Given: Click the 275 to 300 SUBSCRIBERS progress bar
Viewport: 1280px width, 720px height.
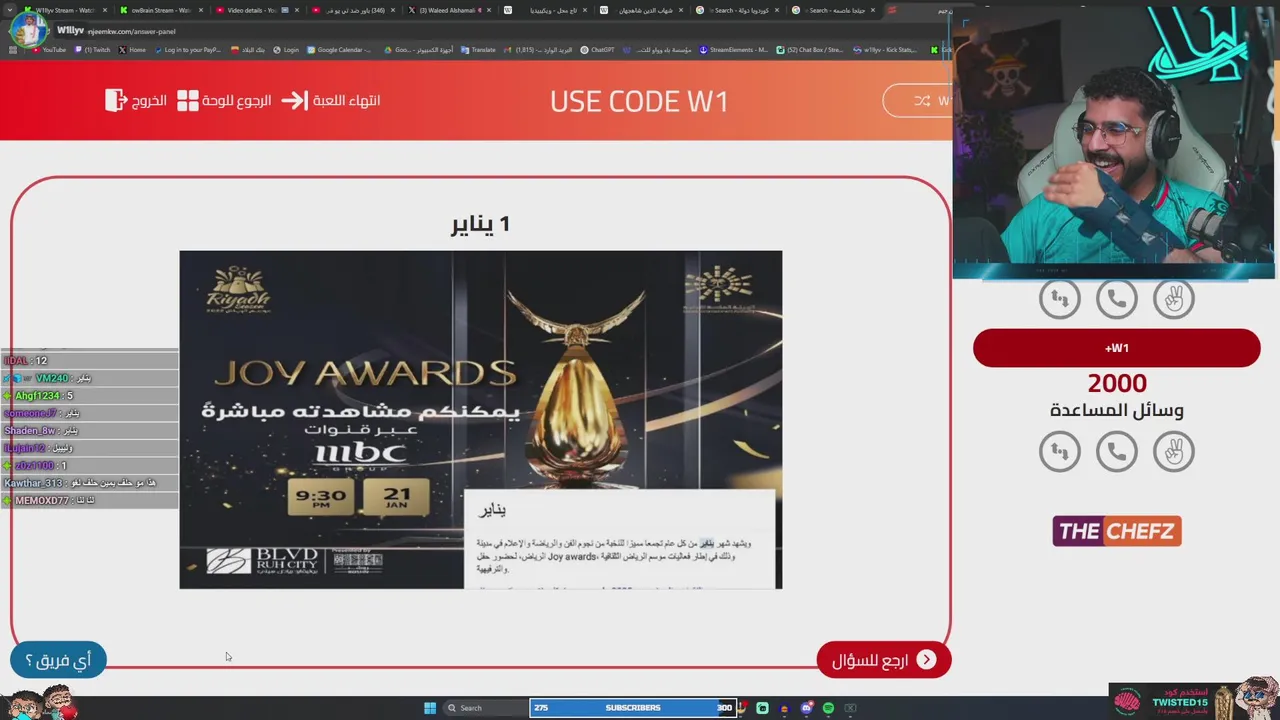Looking at the screenshot, I should 633,708.
